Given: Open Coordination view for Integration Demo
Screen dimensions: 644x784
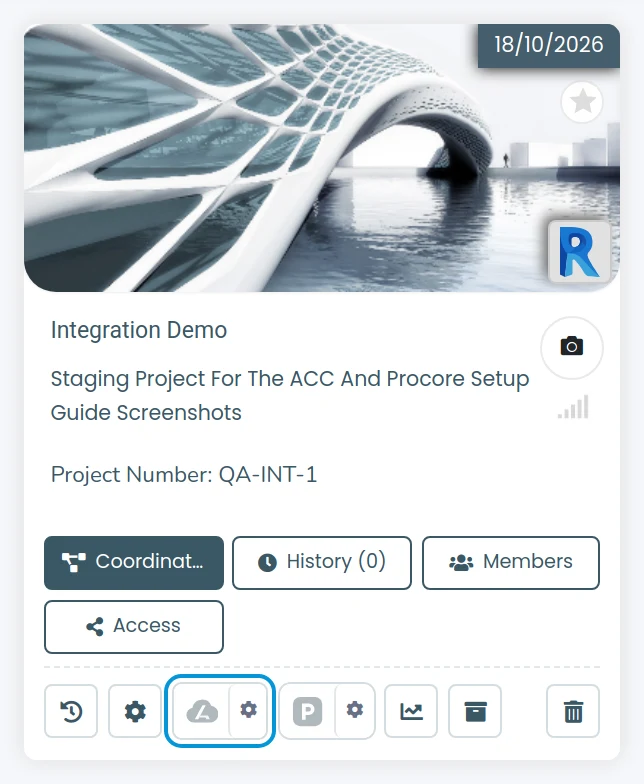Looking at the screenshot, I should click(x=134, y=562).
